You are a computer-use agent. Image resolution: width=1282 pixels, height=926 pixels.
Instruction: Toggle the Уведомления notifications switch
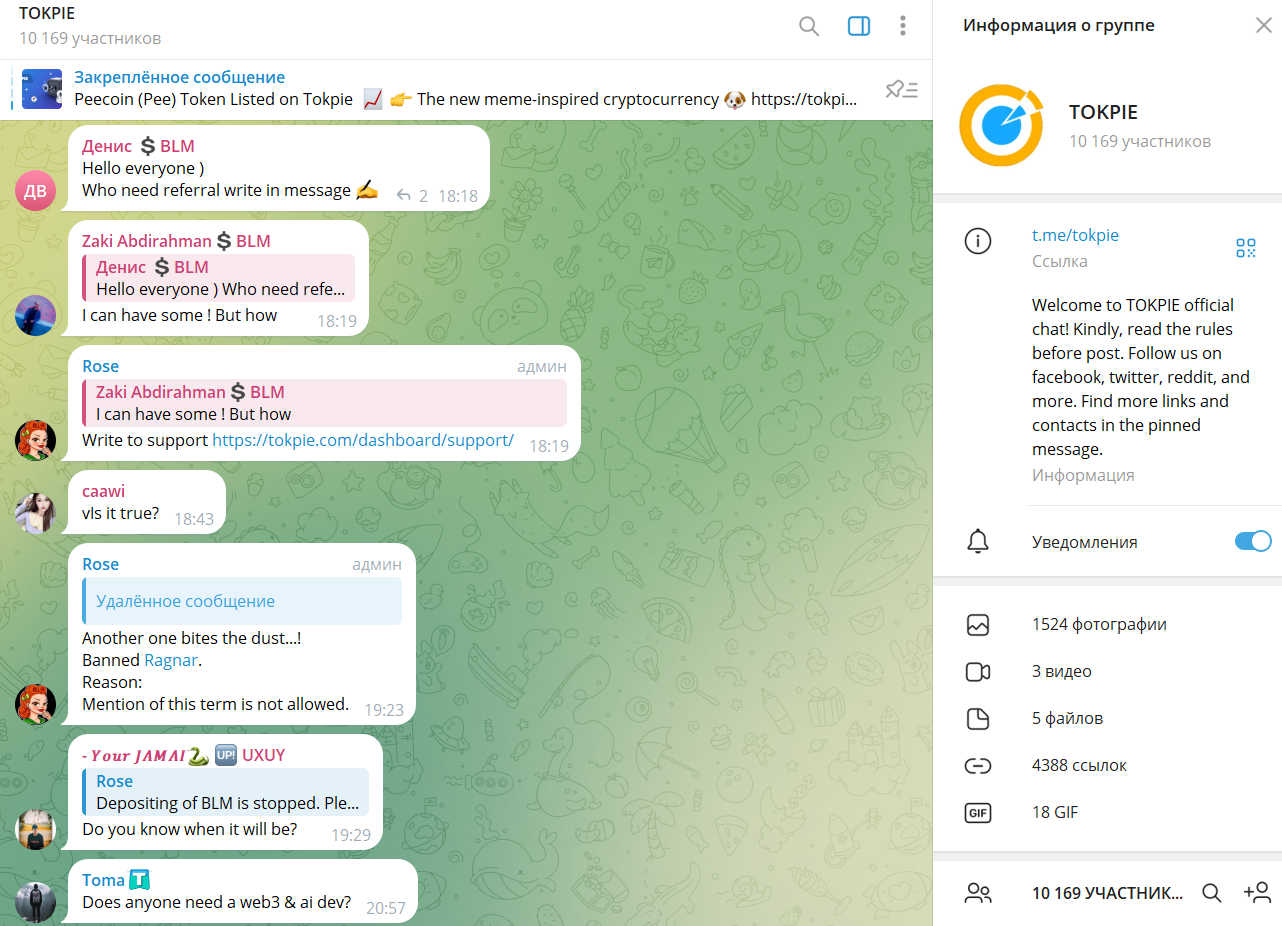pos(1253,542)
